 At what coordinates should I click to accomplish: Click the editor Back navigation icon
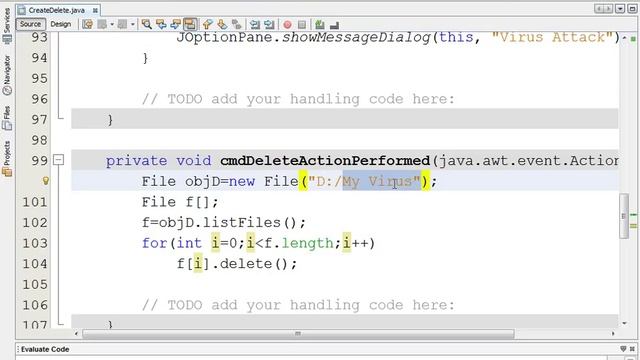point(102,24)
